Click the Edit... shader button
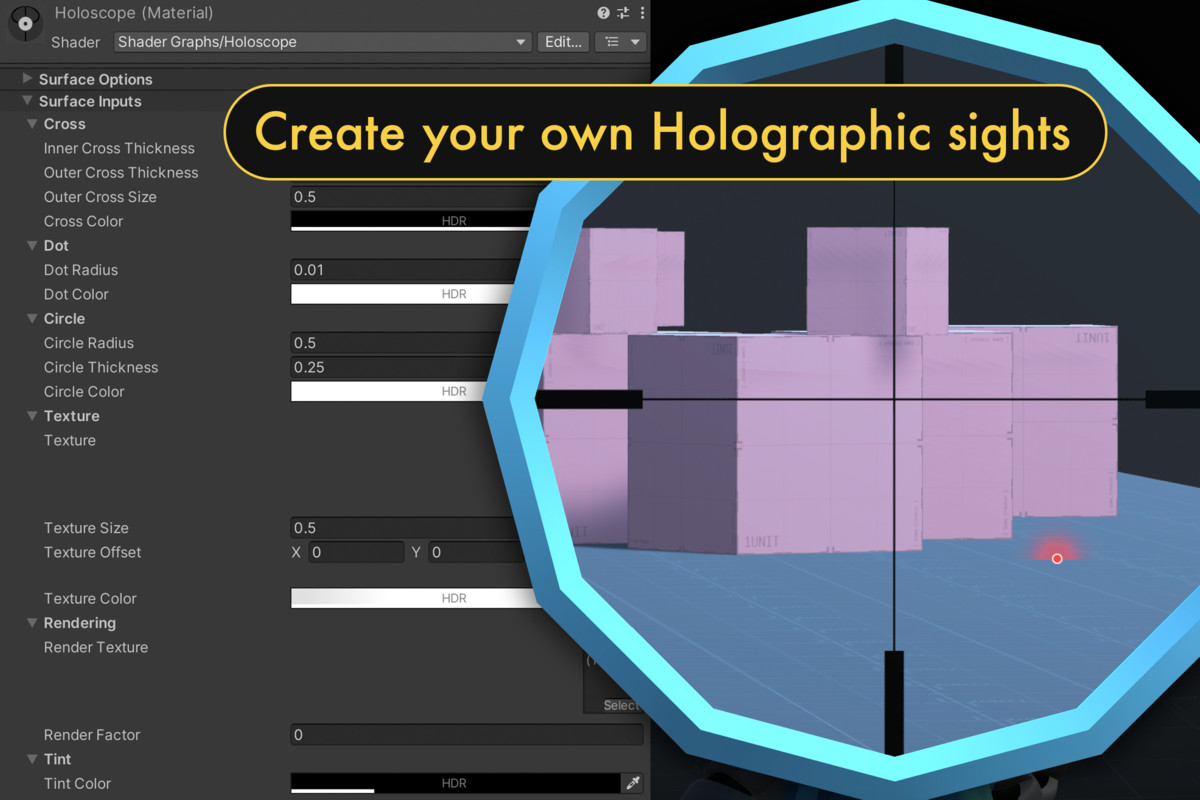The height and width of the screenshot is (800, 1200). pos(563,42)
